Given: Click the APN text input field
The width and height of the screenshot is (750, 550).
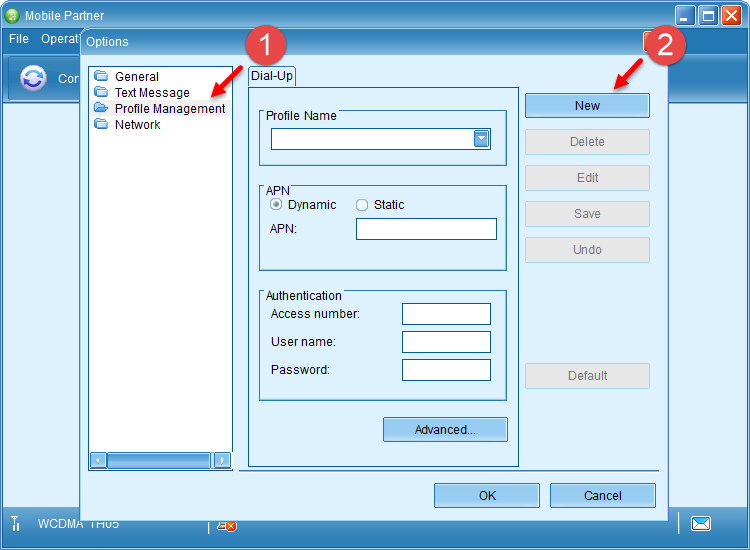Looking at the screenshot, I should point(426,229).
